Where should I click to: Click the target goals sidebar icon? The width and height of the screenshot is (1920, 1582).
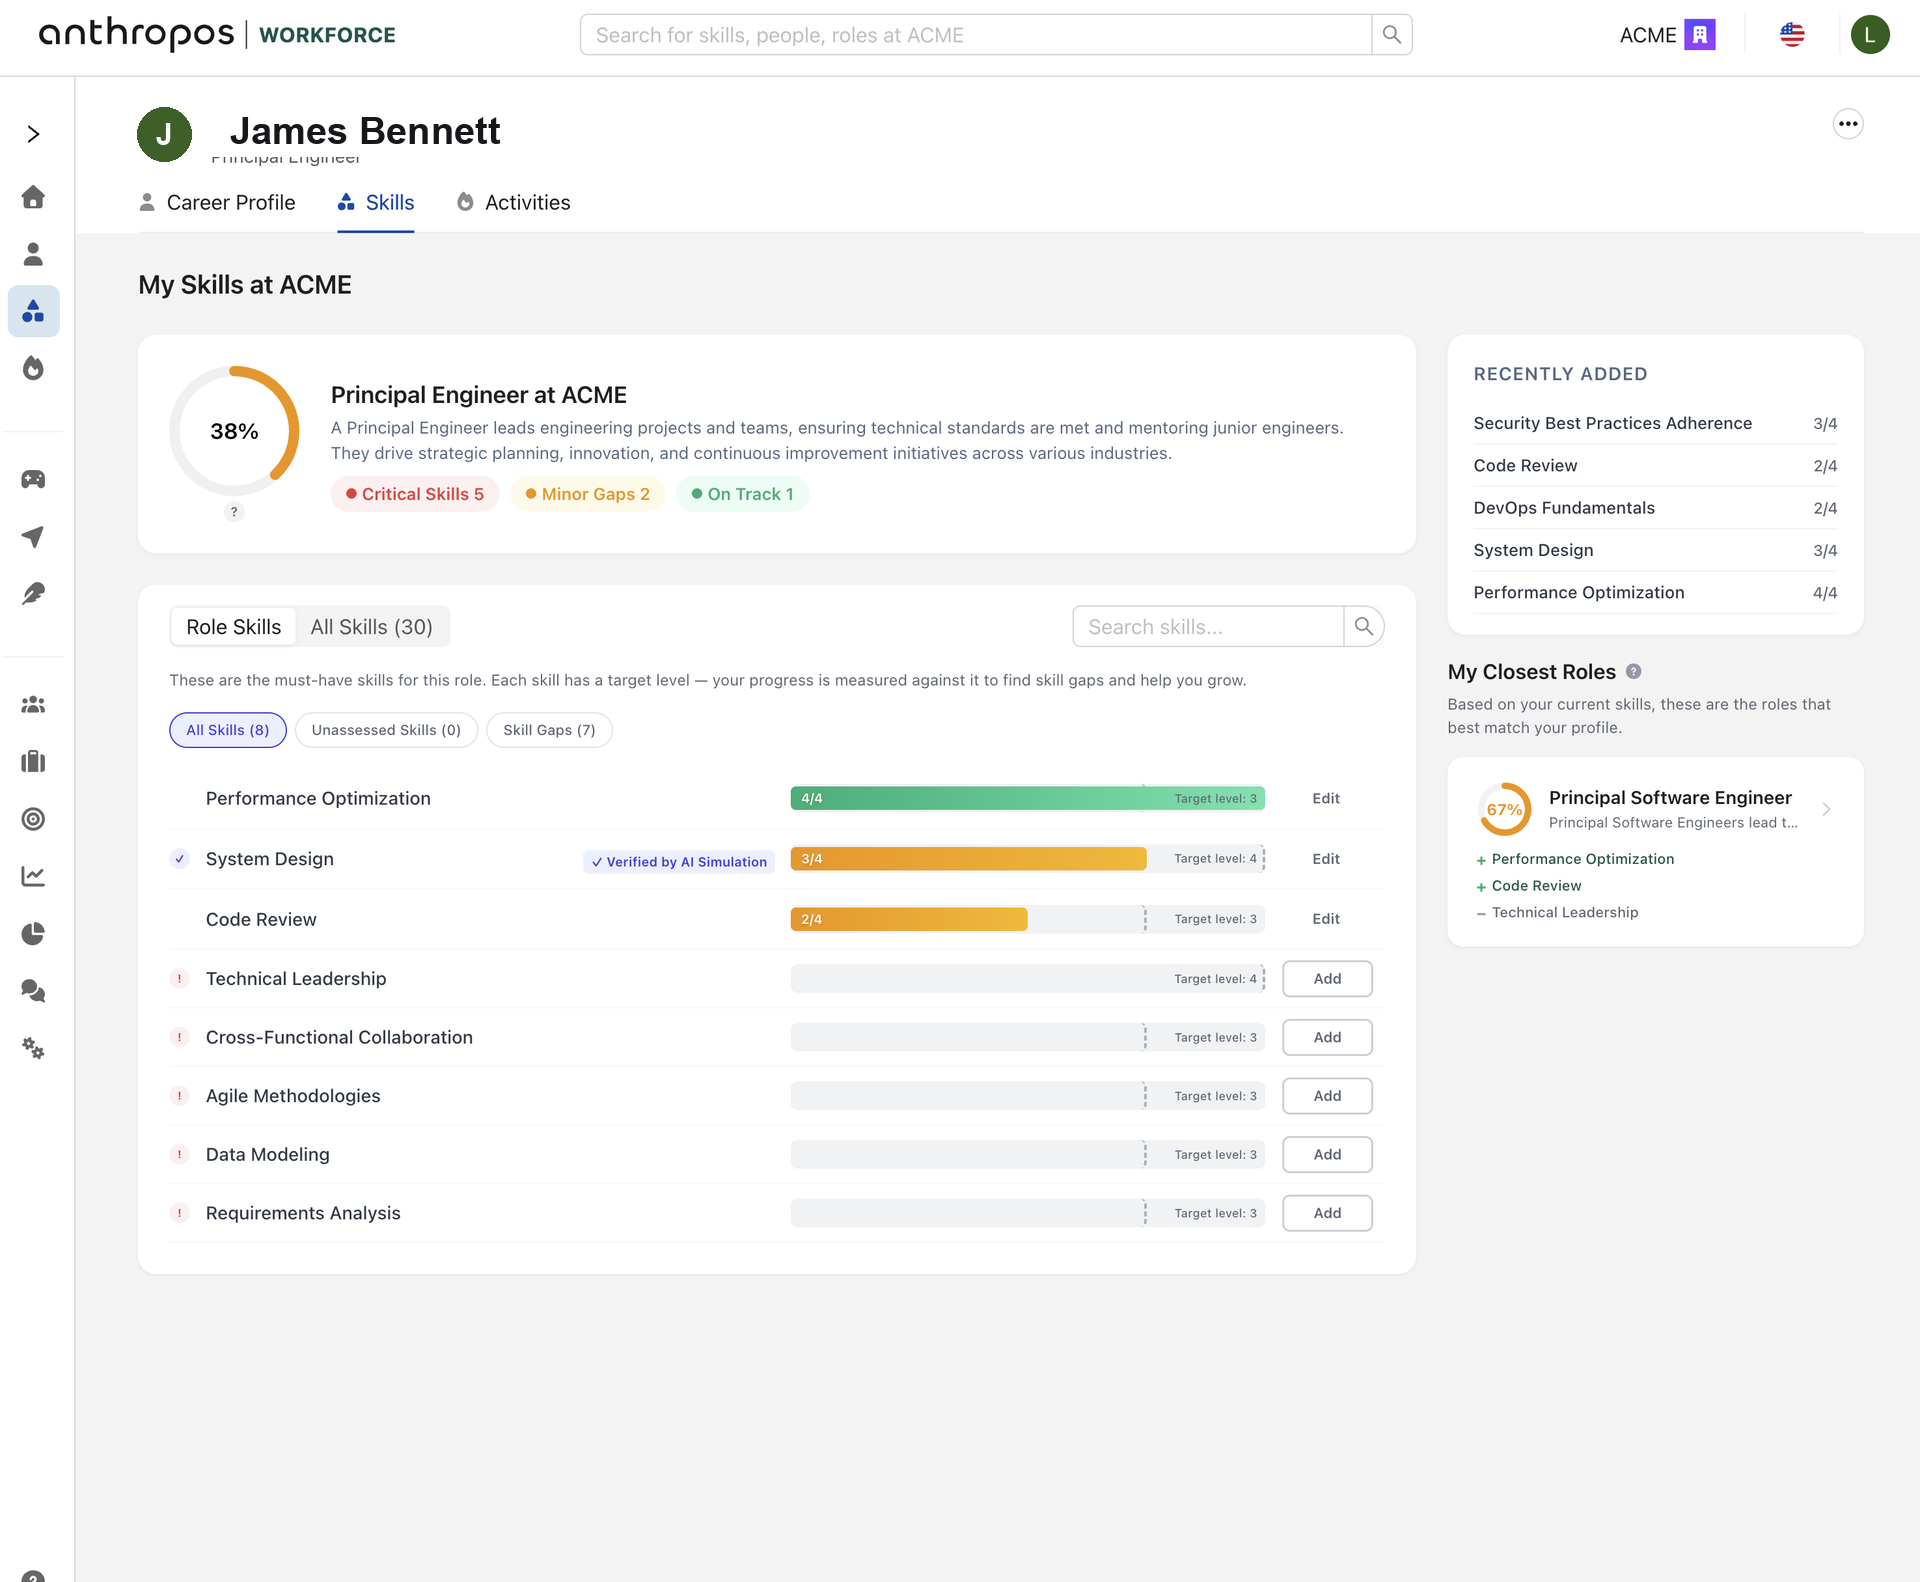coord(33,819)
